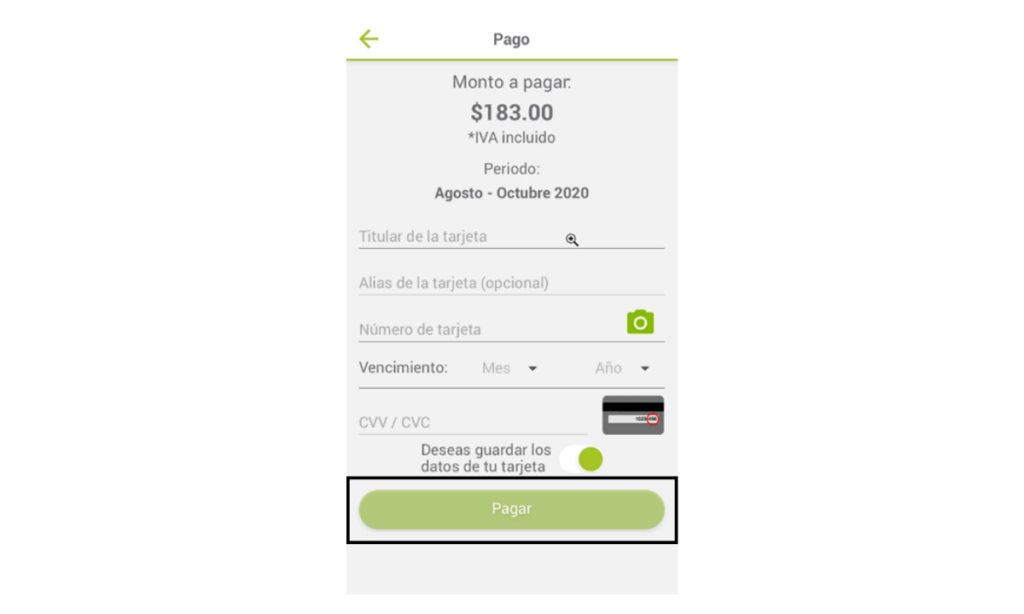Click the Agosto - Octubre 2020 period
Screen dimensions: 1024x614
[512, 193]
